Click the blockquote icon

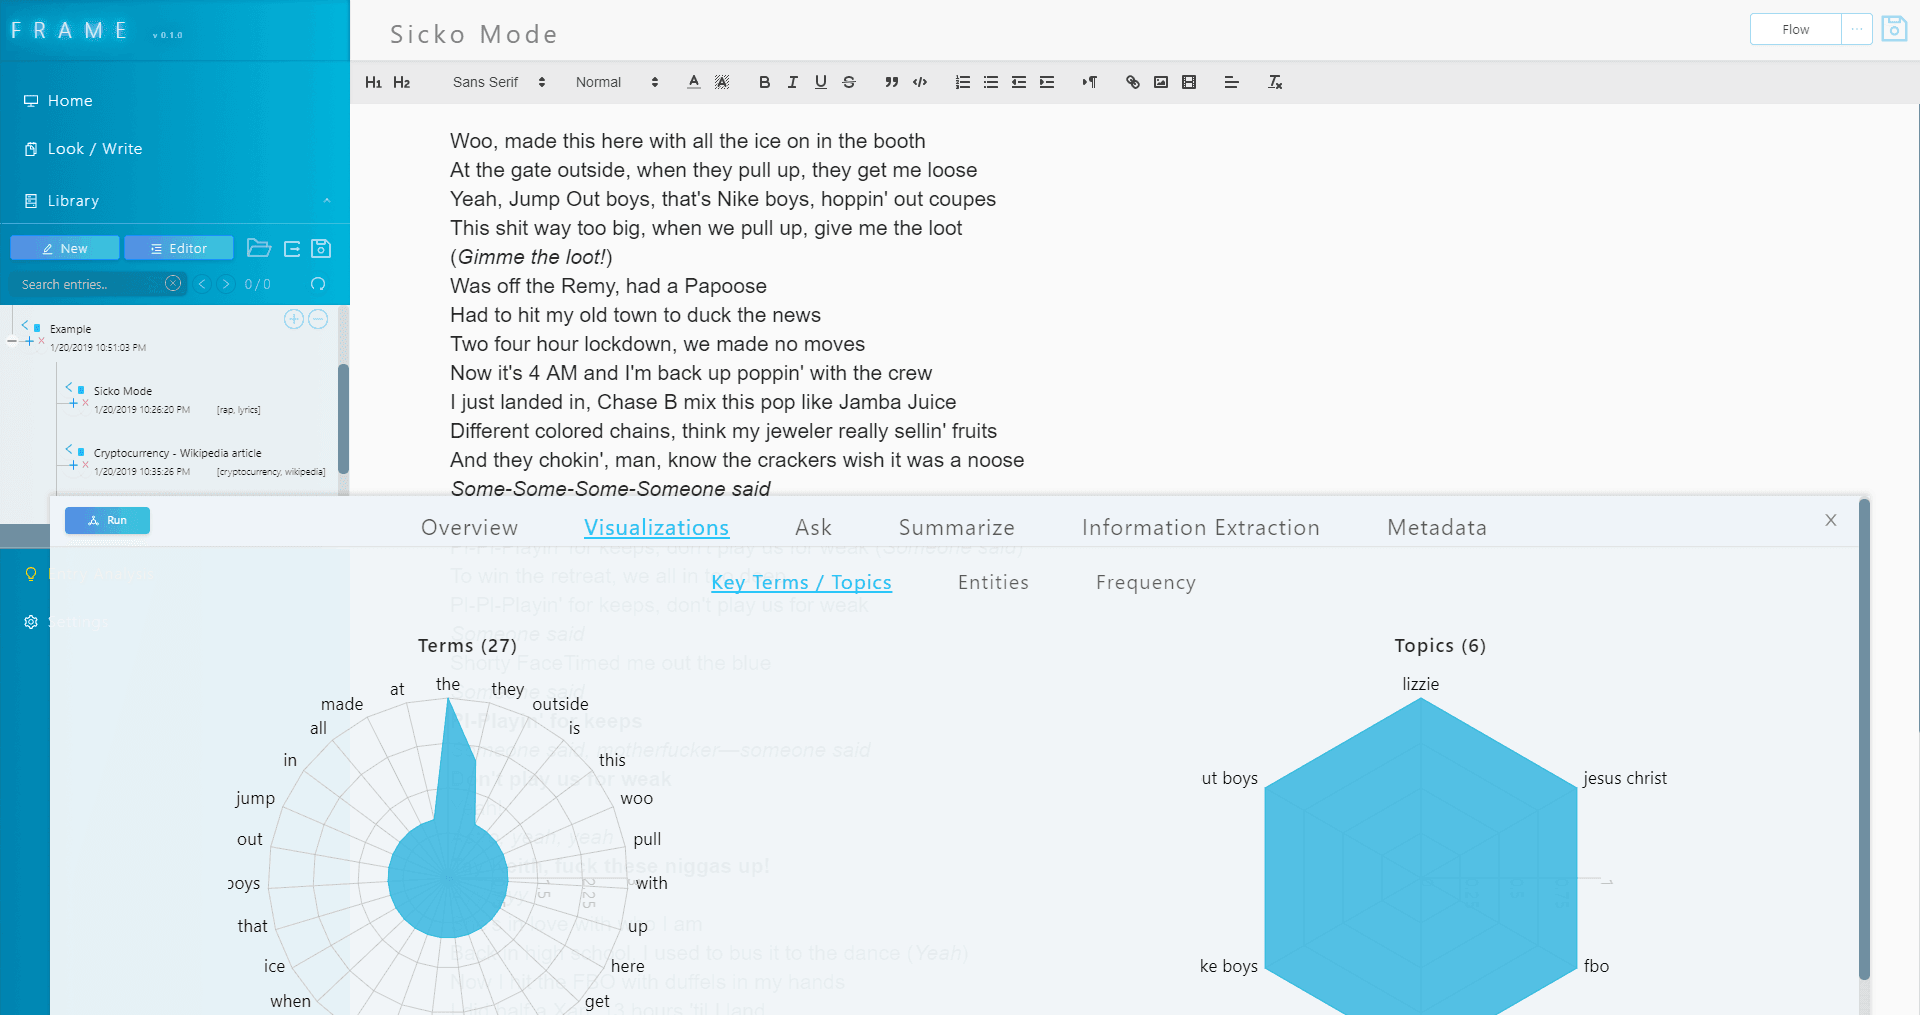pyautogui.click(x=891, y=82)
